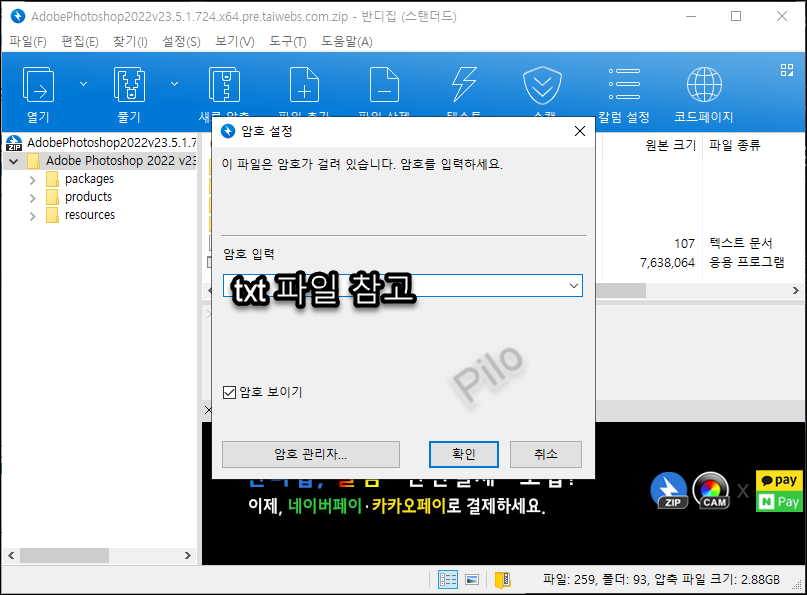Click the Bandizip ZIP logo in the ad banner
Screen dimensions: 807x595
pos(669,491)
